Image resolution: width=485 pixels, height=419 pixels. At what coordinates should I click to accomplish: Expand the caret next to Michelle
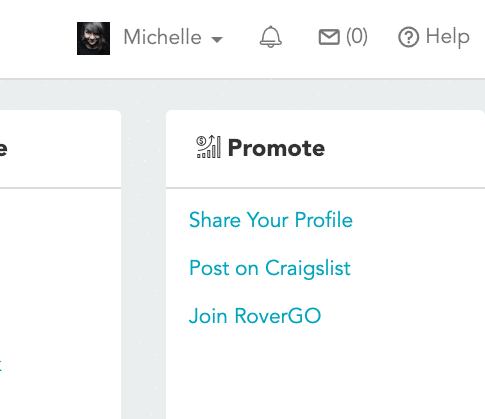tap(217, 40)
